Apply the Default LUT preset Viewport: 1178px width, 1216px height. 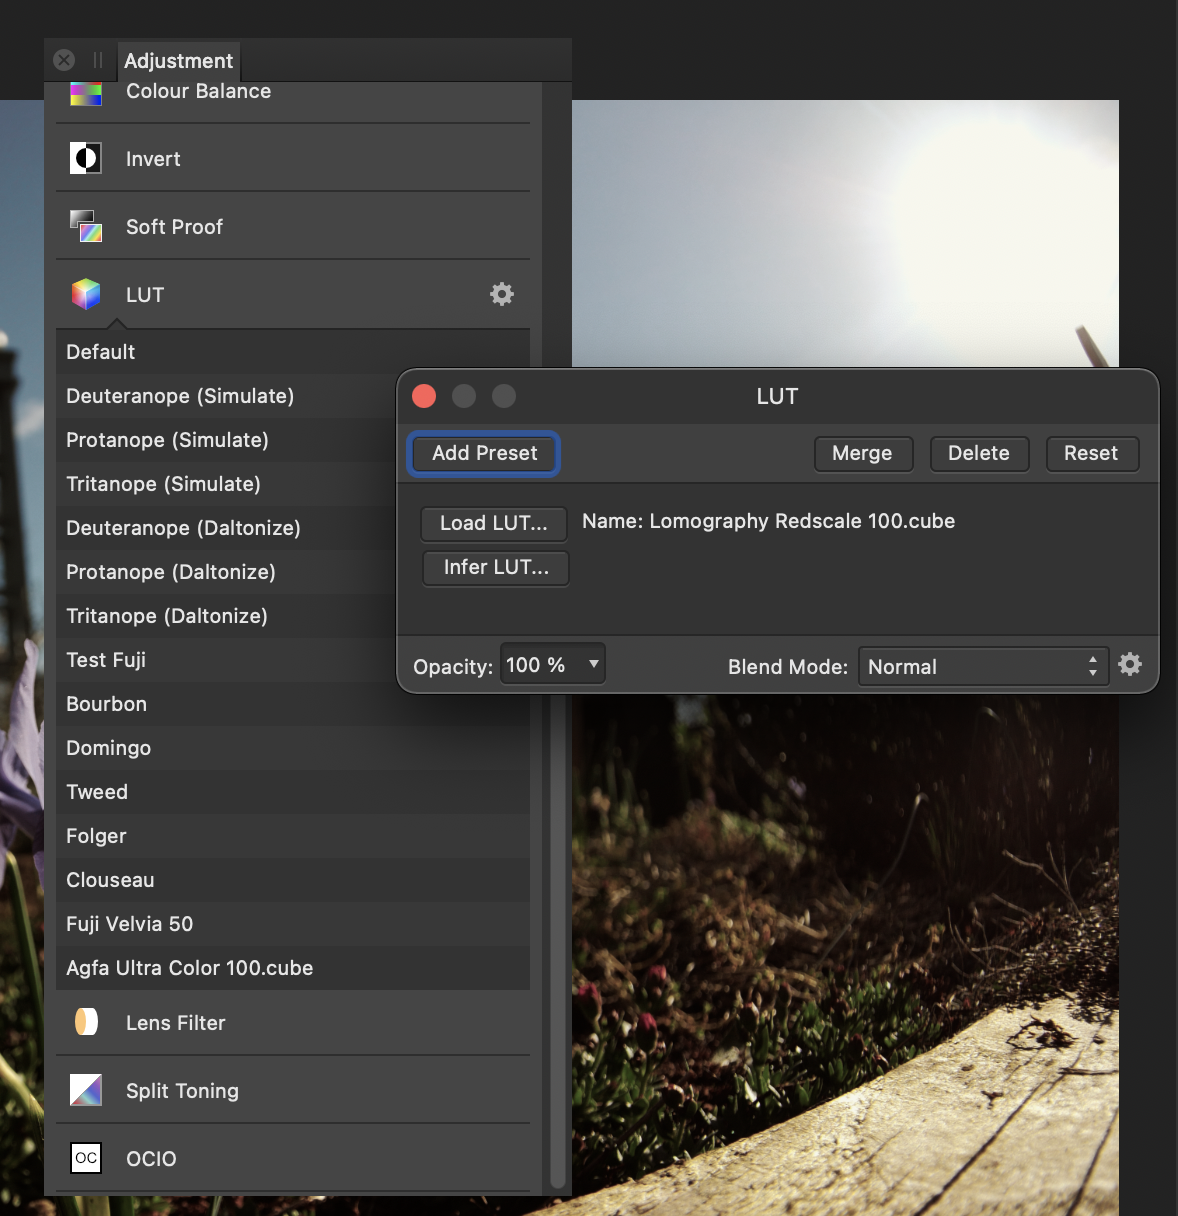click(x=293, y=352)
